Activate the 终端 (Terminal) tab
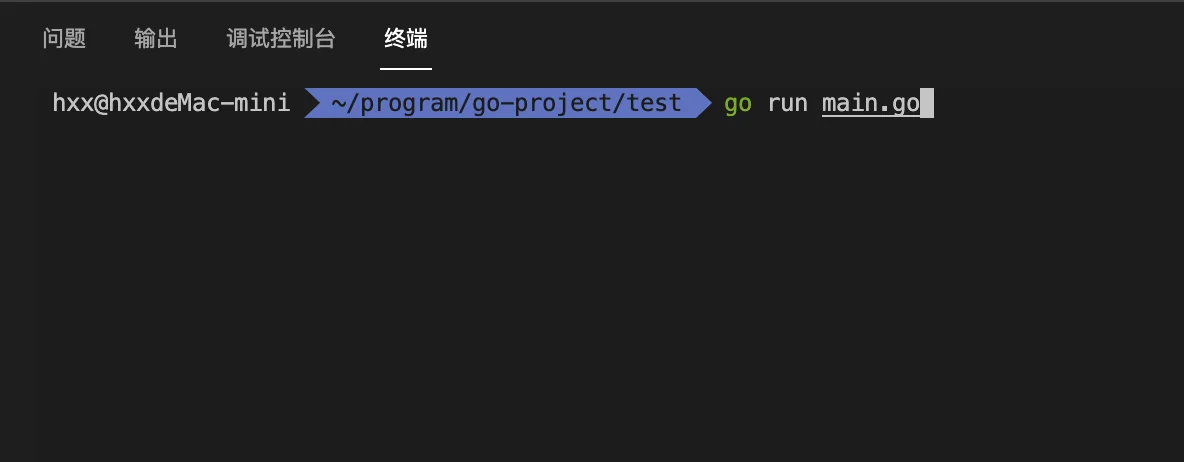Image resolution: width=1184 pixels, height=462 pixels. click(x=405, y=38)
